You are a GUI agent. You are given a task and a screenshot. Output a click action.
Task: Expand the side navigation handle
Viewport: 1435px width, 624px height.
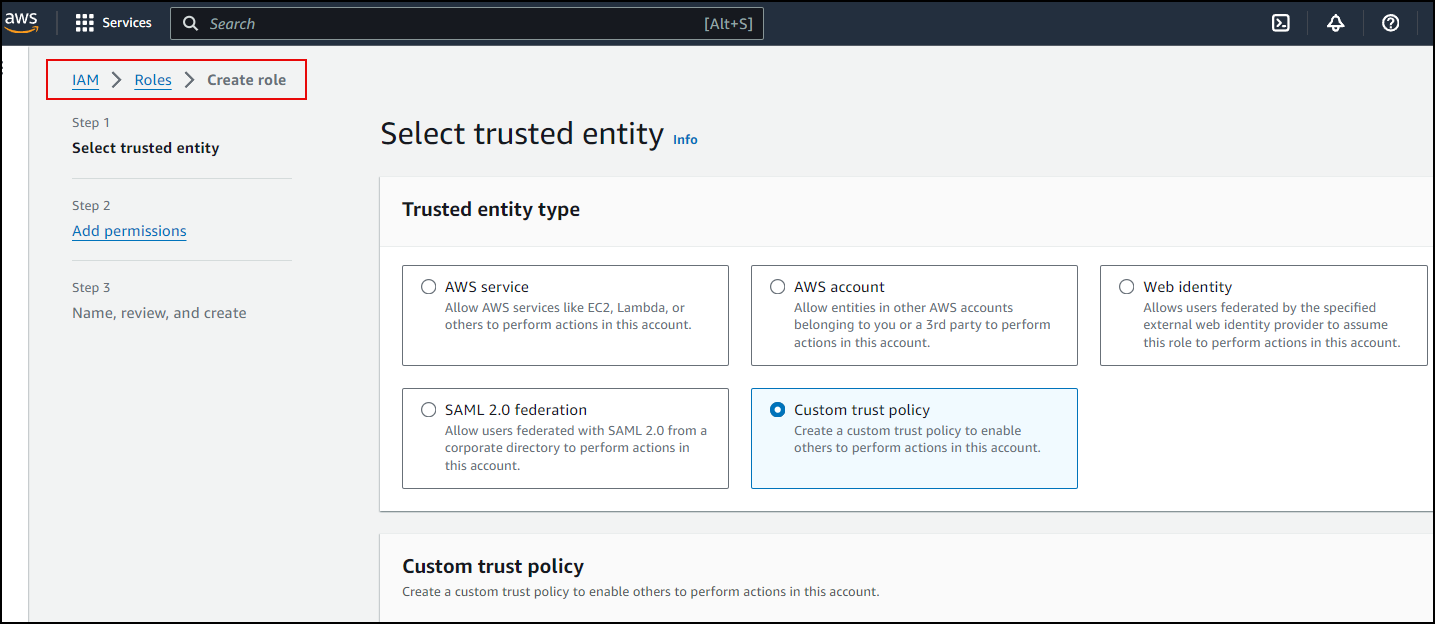tap(3, 68)
